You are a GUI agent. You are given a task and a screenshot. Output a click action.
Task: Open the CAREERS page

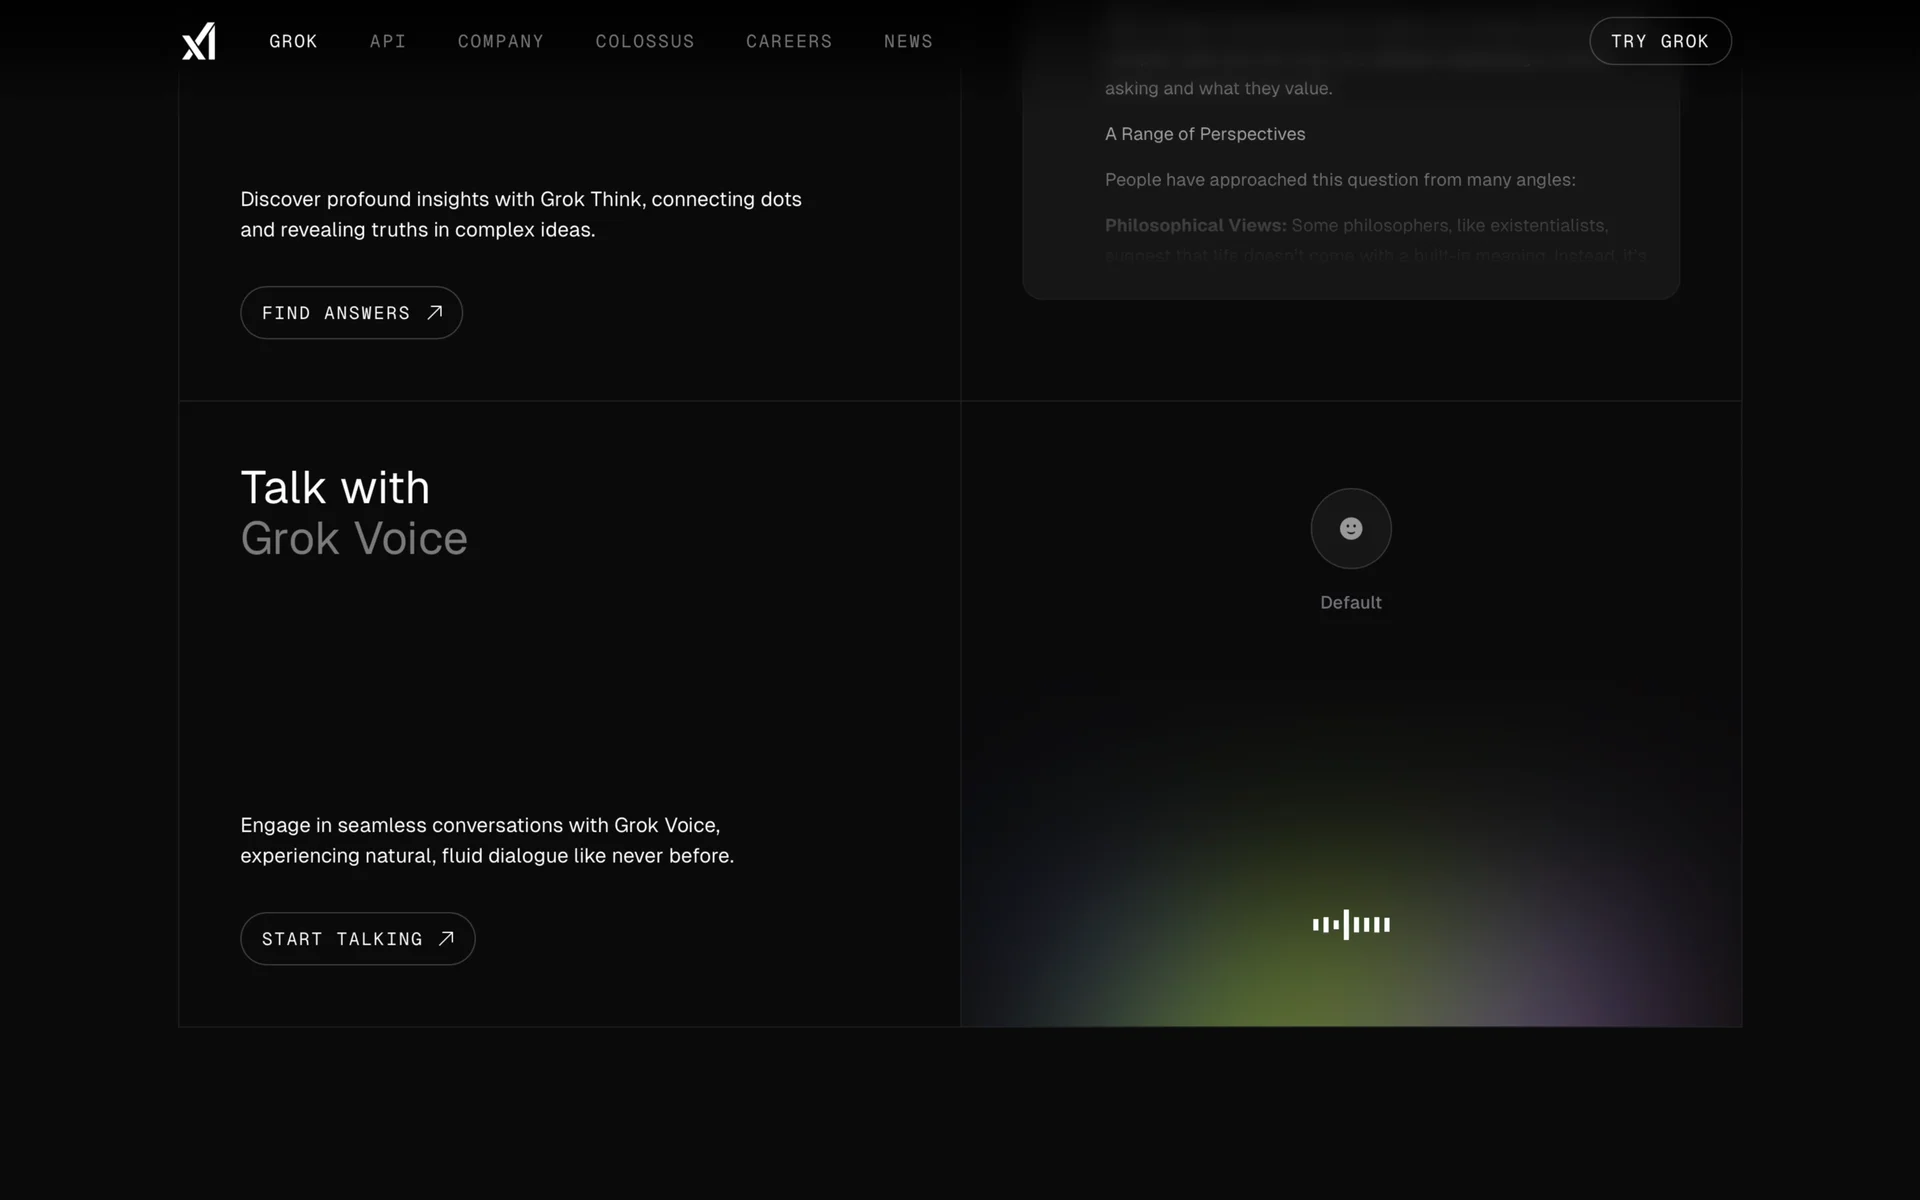pyautogui.click(x=788, y=41)
